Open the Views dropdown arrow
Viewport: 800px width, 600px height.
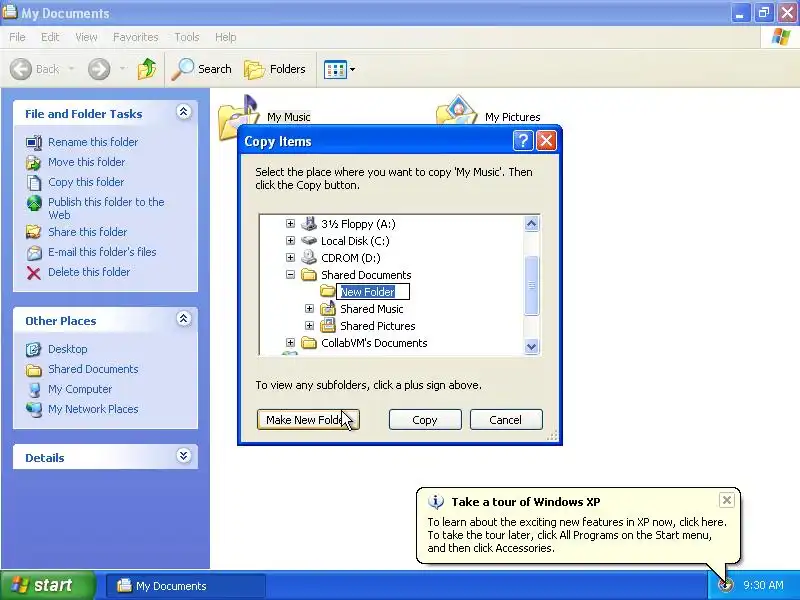(352, 69)
